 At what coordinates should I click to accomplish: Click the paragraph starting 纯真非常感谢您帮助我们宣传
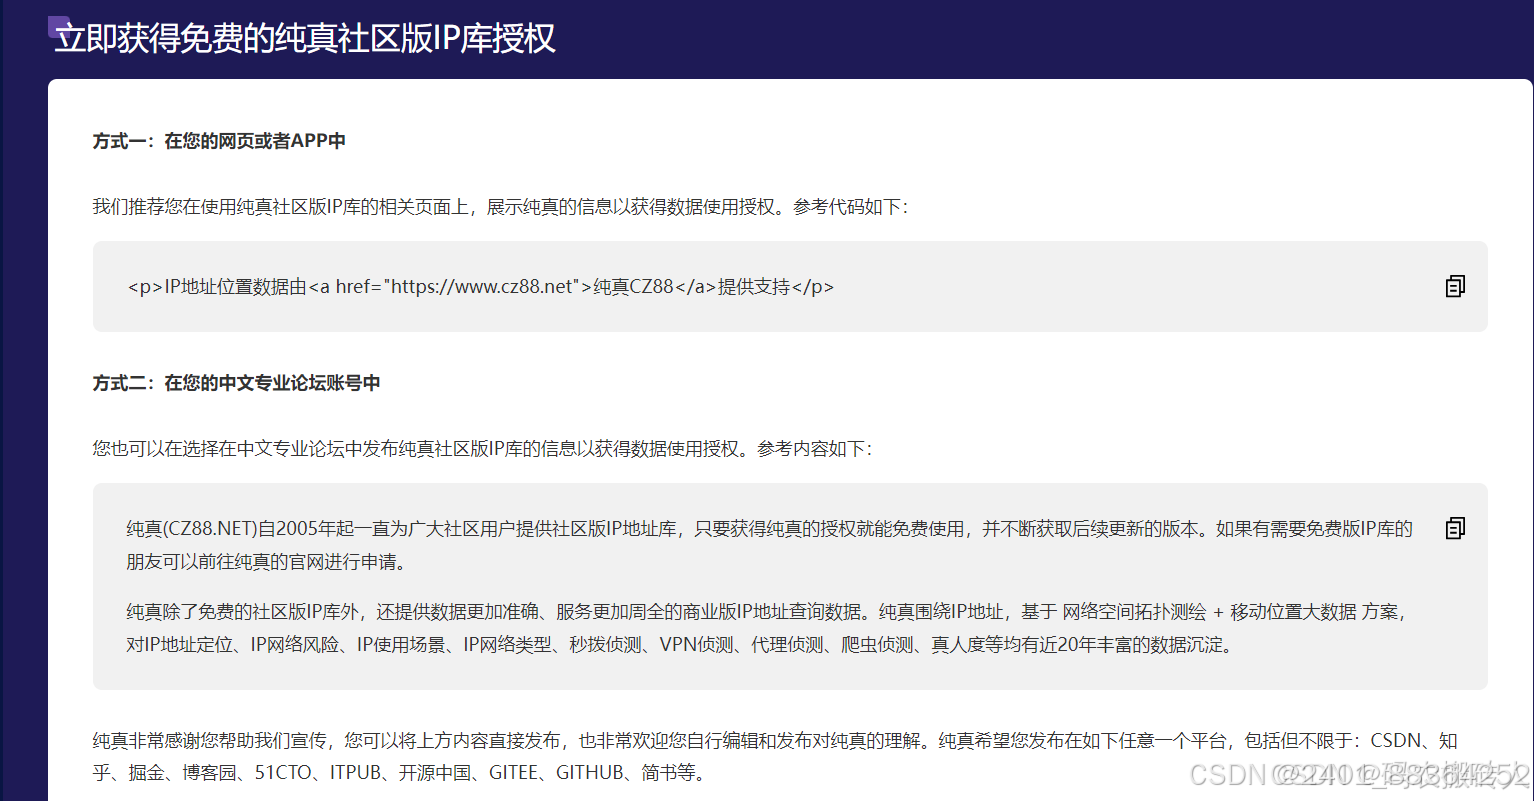(775, 757)
